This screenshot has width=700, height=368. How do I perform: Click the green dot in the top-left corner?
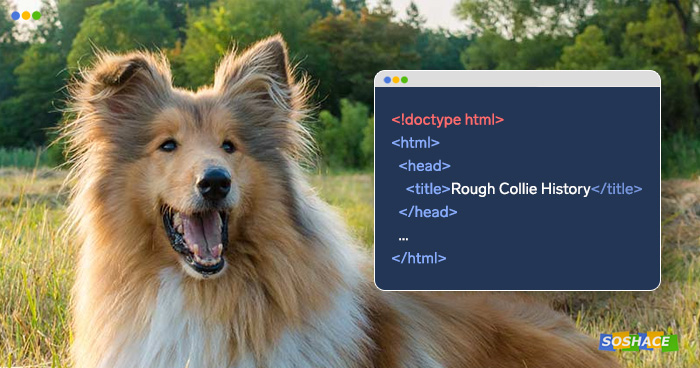point(37,16)
